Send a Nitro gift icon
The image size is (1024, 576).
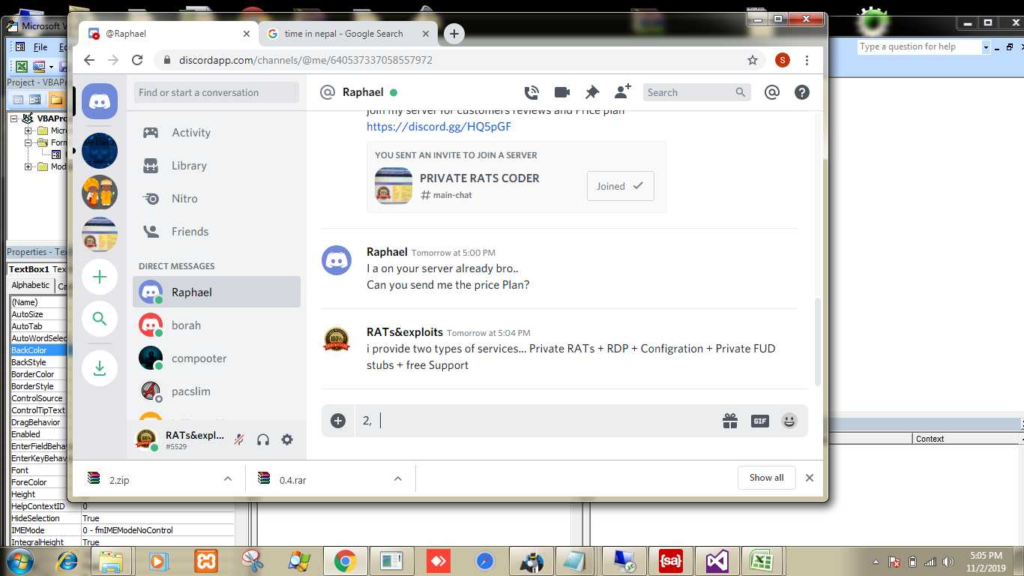[730, 421]
